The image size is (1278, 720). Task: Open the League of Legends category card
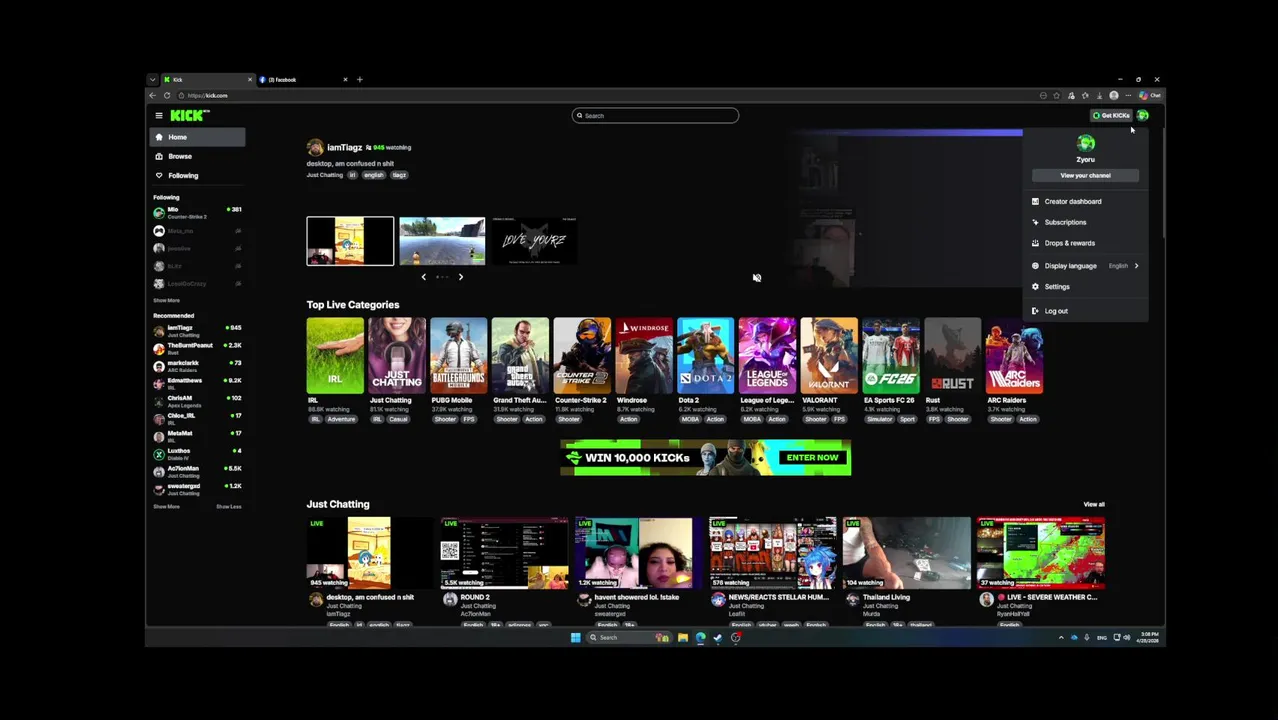767,355
